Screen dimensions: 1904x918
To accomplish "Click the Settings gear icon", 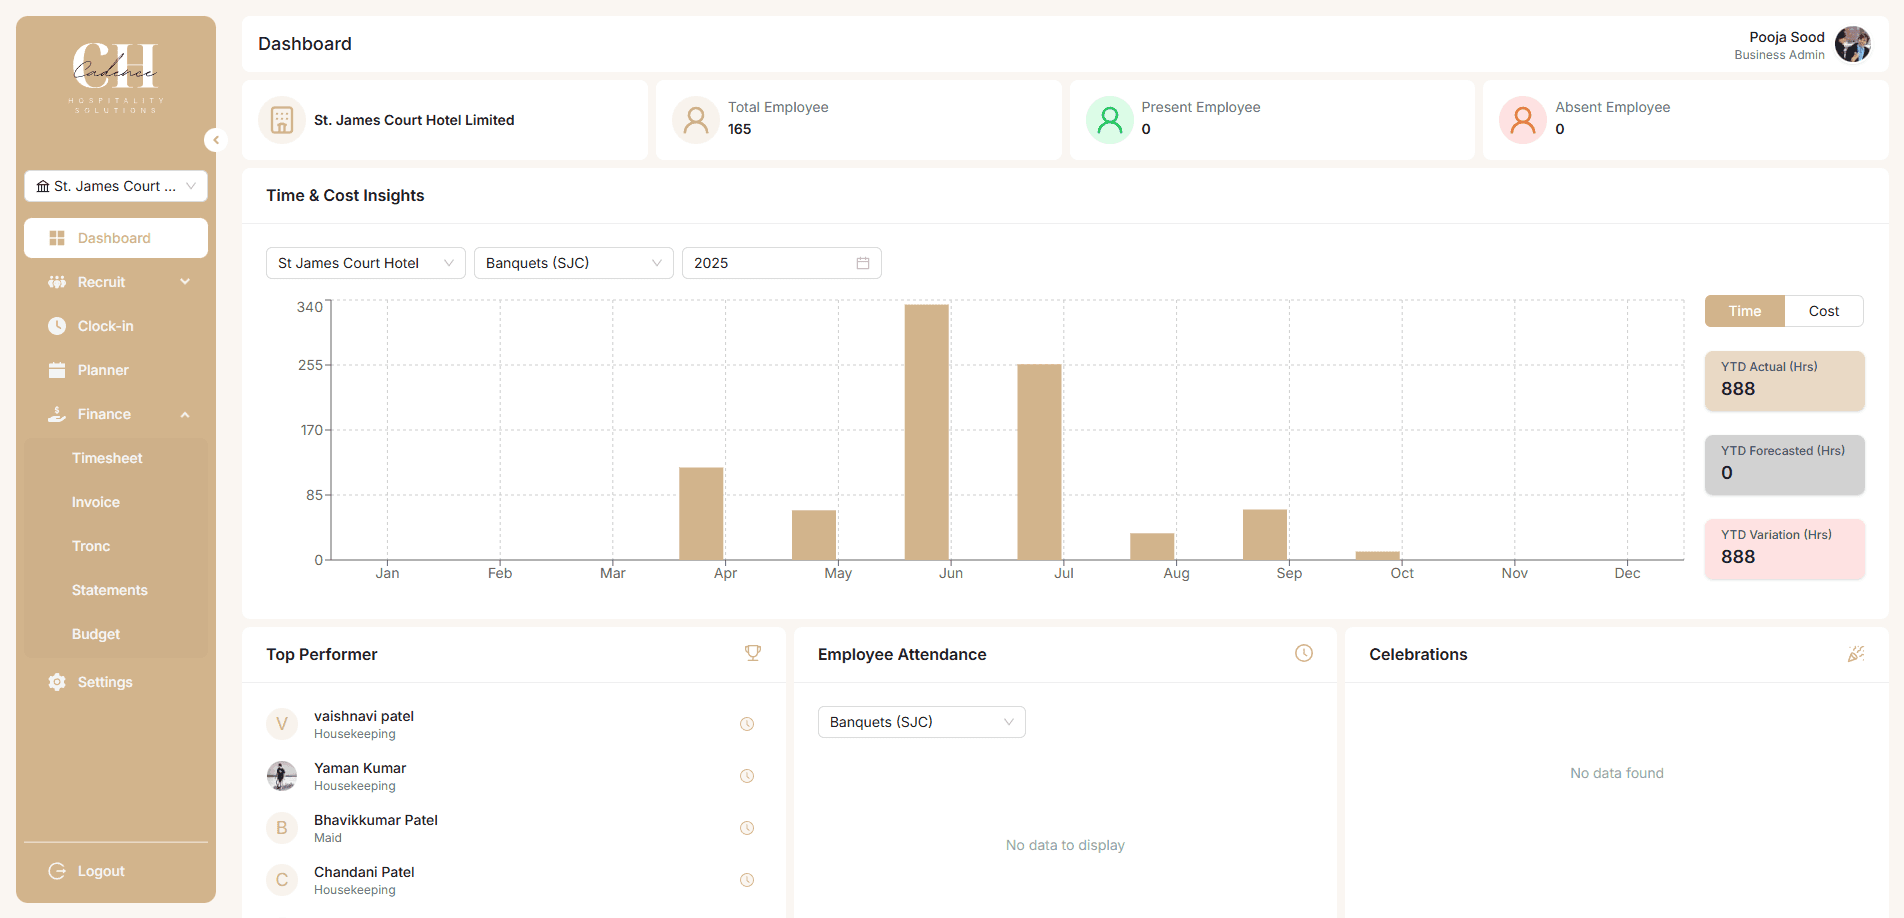I will tap(57, 682).
